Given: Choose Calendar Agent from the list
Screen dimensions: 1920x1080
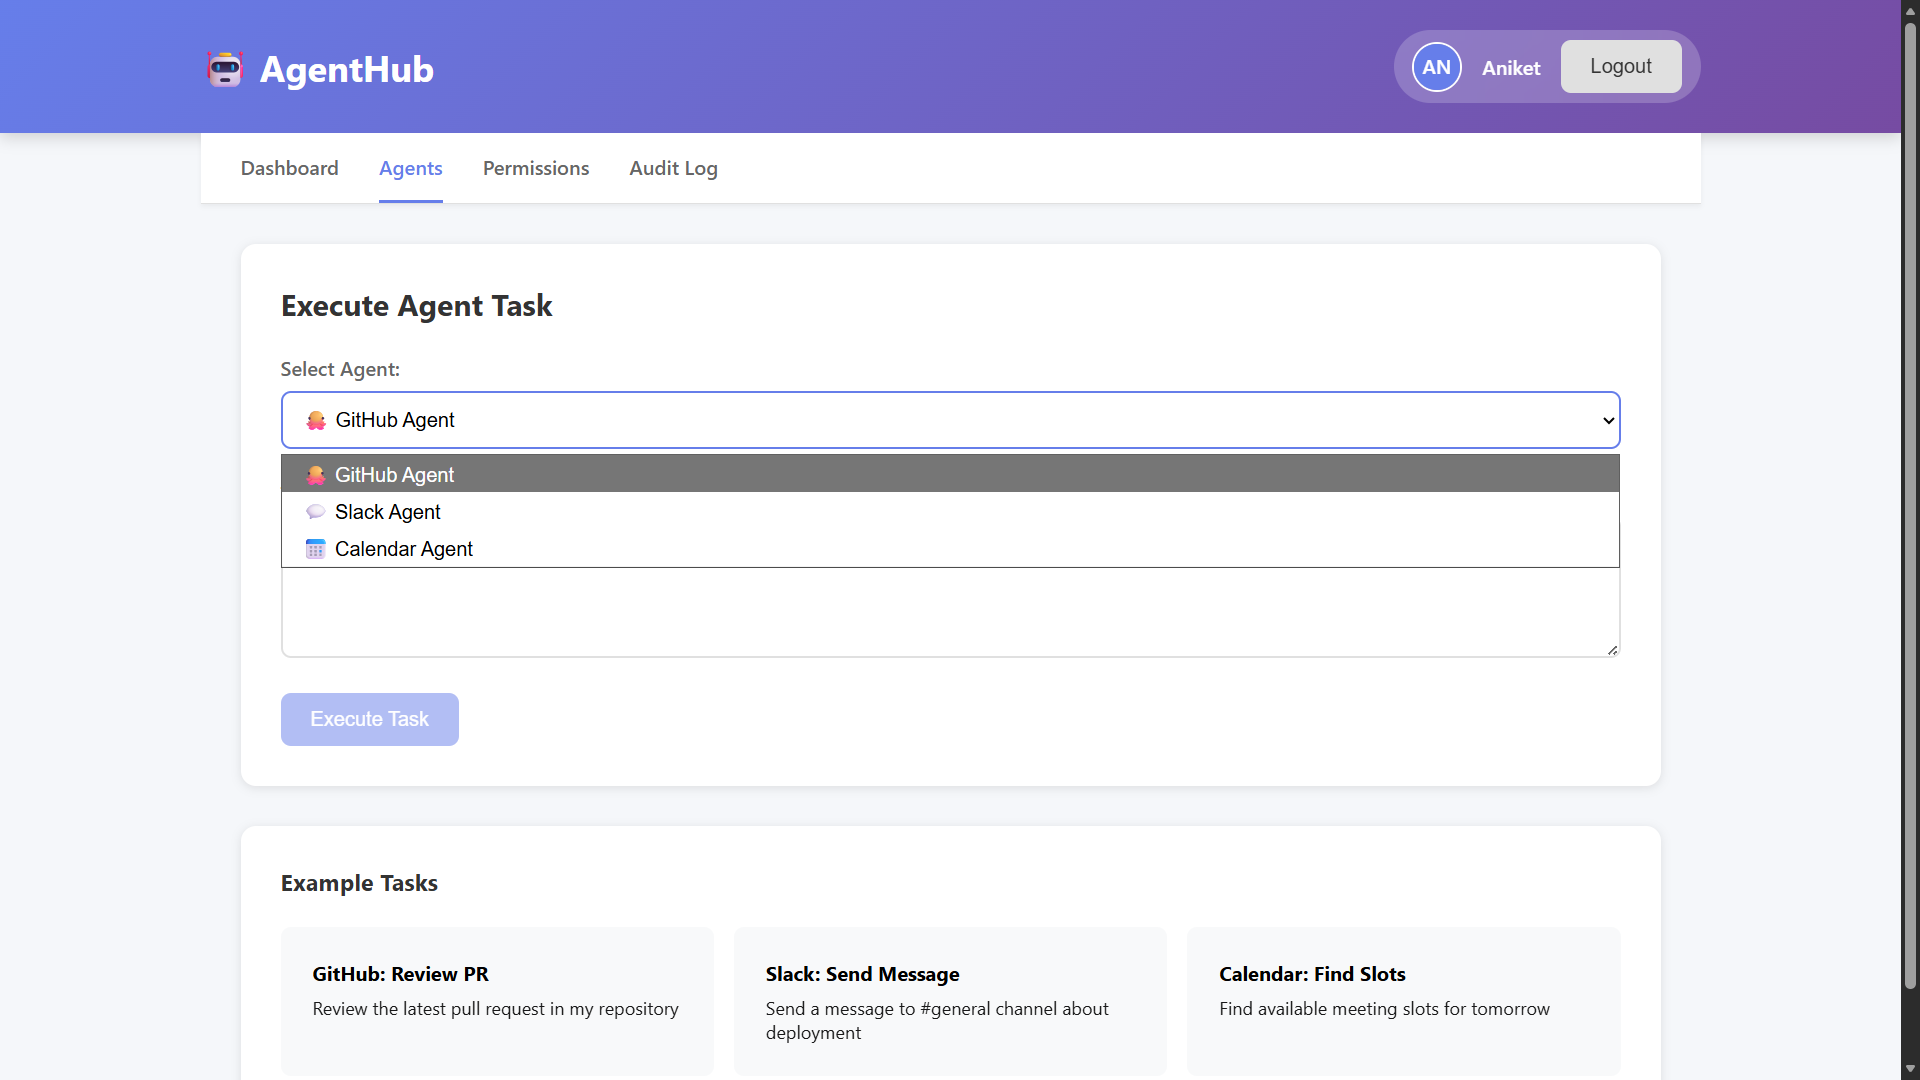Looking at the screenshot, I should pyautogui.click(x=404, y=549).
